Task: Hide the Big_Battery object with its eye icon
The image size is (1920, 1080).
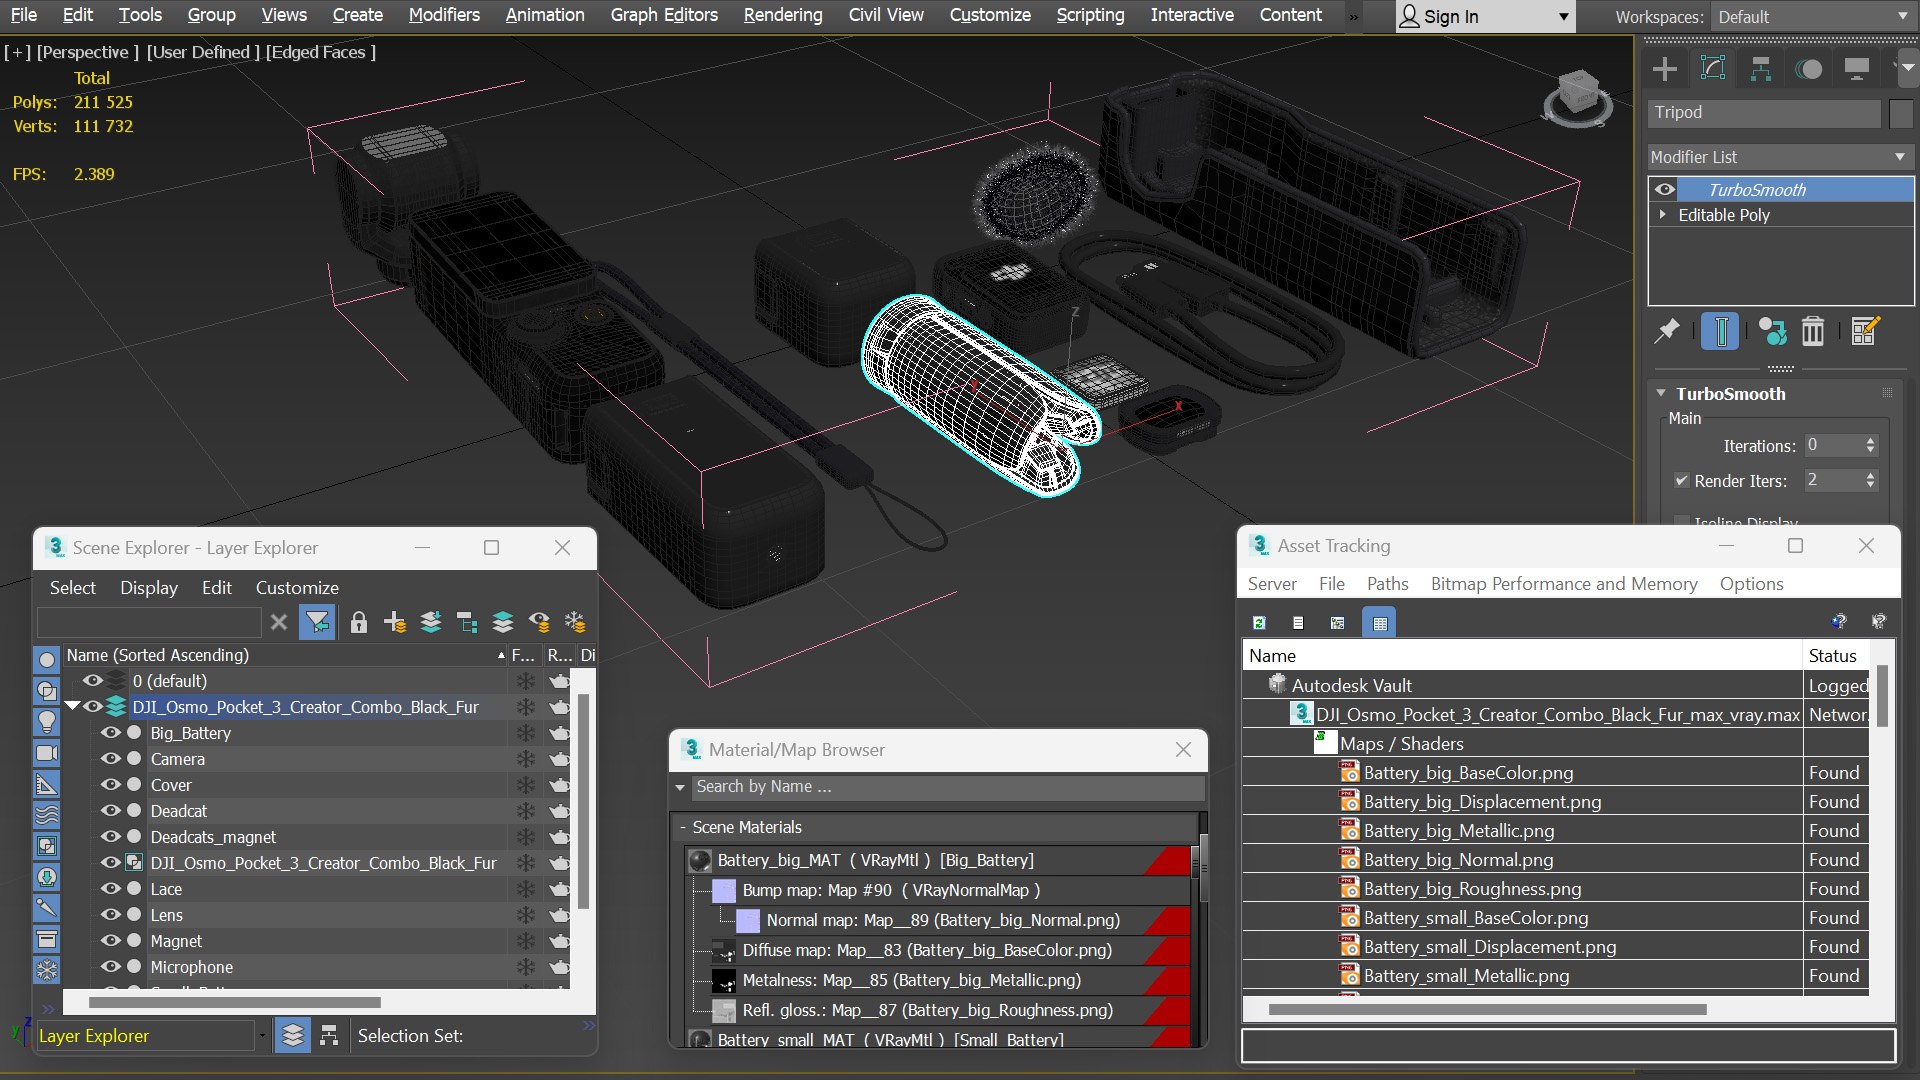Action: pyautogui.click(x=111, y=733)
